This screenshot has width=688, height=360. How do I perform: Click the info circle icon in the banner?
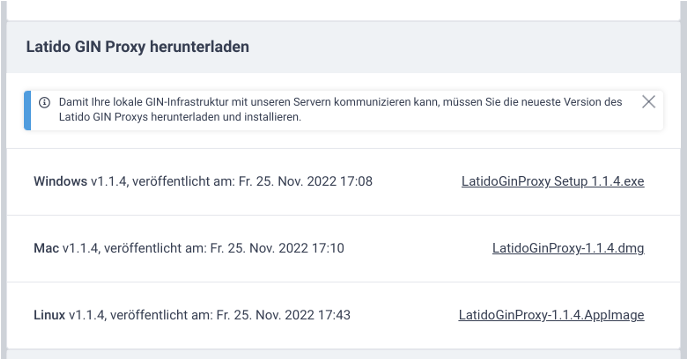pyautogui.click(x=44, y=102)
